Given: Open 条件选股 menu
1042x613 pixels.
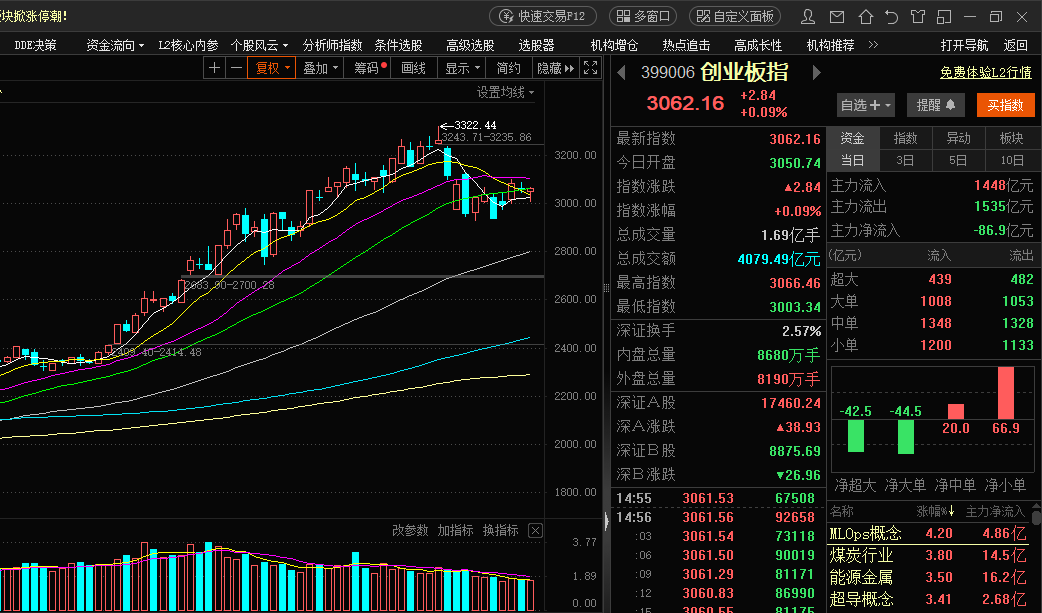Looking at the screenshot, I should pyautogui.click(x=398, y=45).
